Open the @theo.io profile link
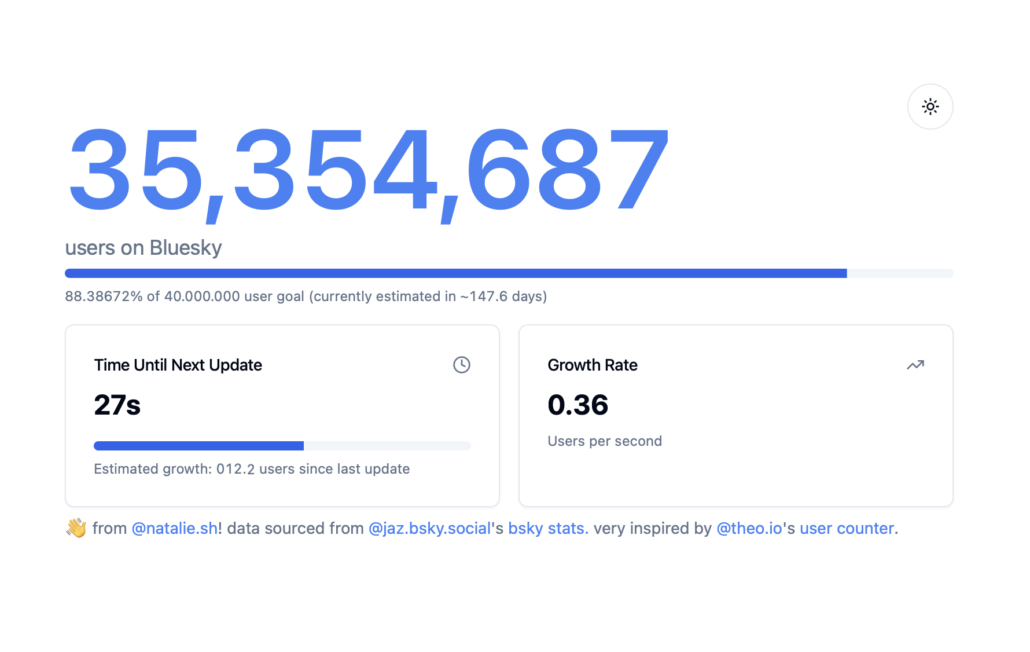1030x652 pixels. (749, 529)
